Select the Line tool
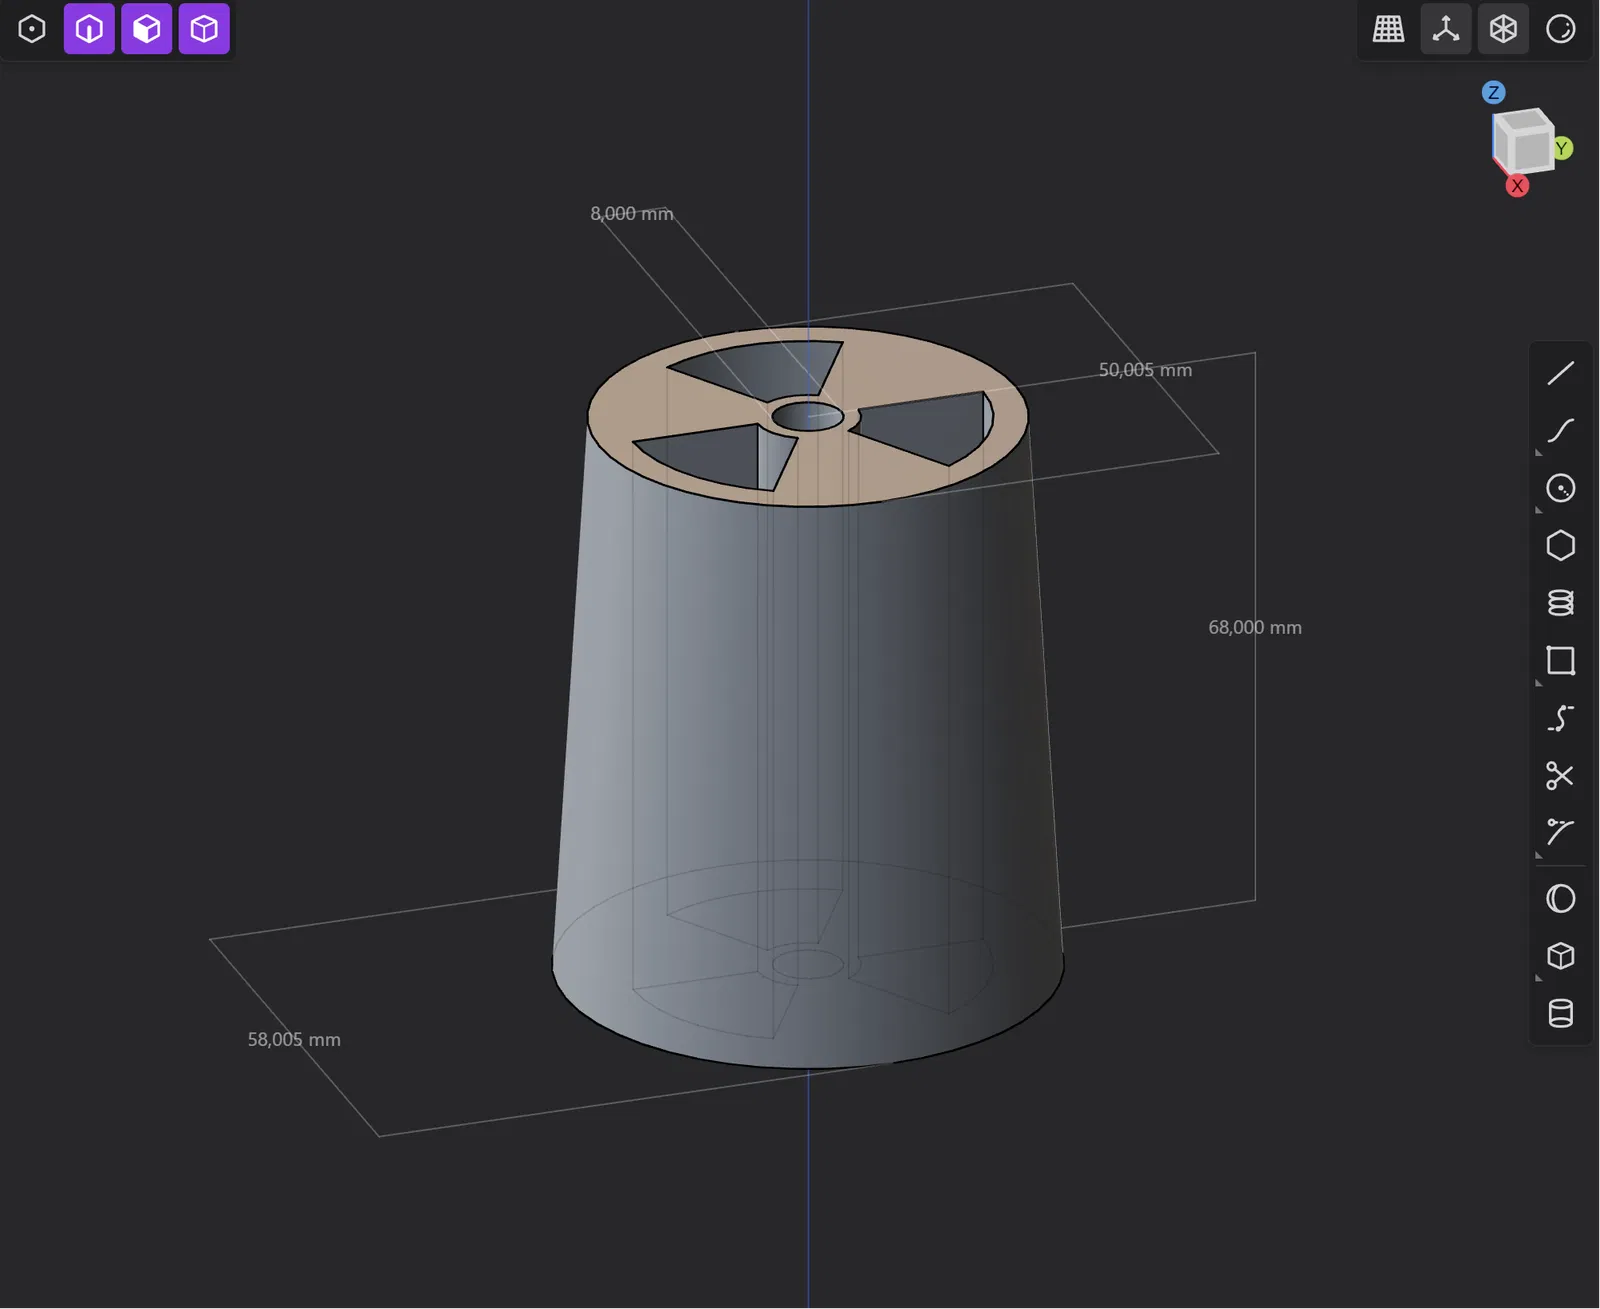1600x1309 pixels. [1561, 373]
